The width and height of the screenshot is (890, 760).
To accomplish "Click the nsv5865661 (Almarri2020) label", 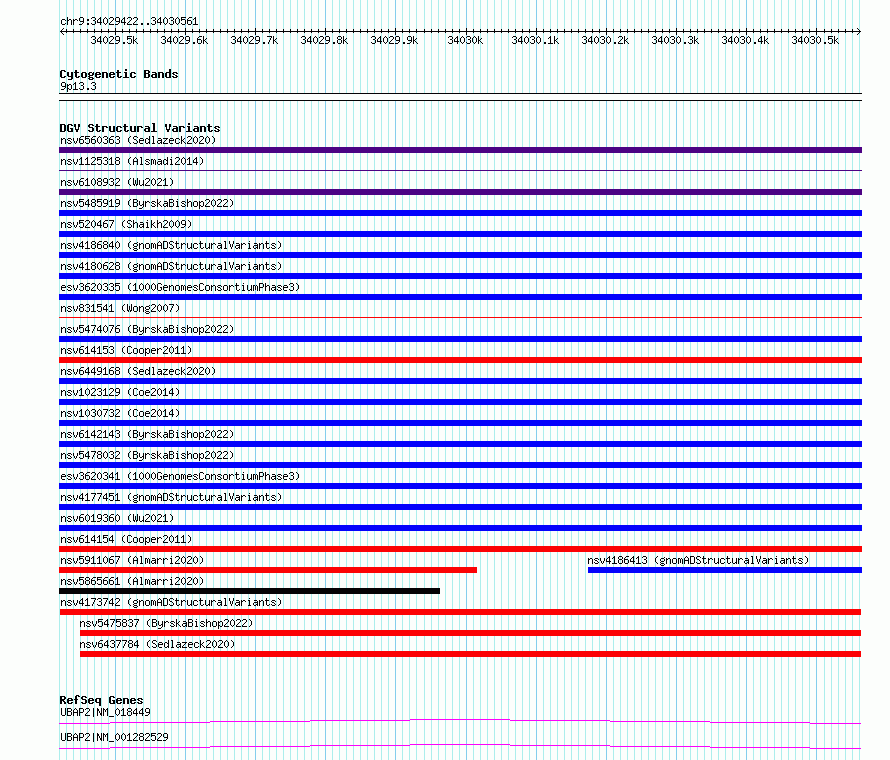I will [132, 581].
